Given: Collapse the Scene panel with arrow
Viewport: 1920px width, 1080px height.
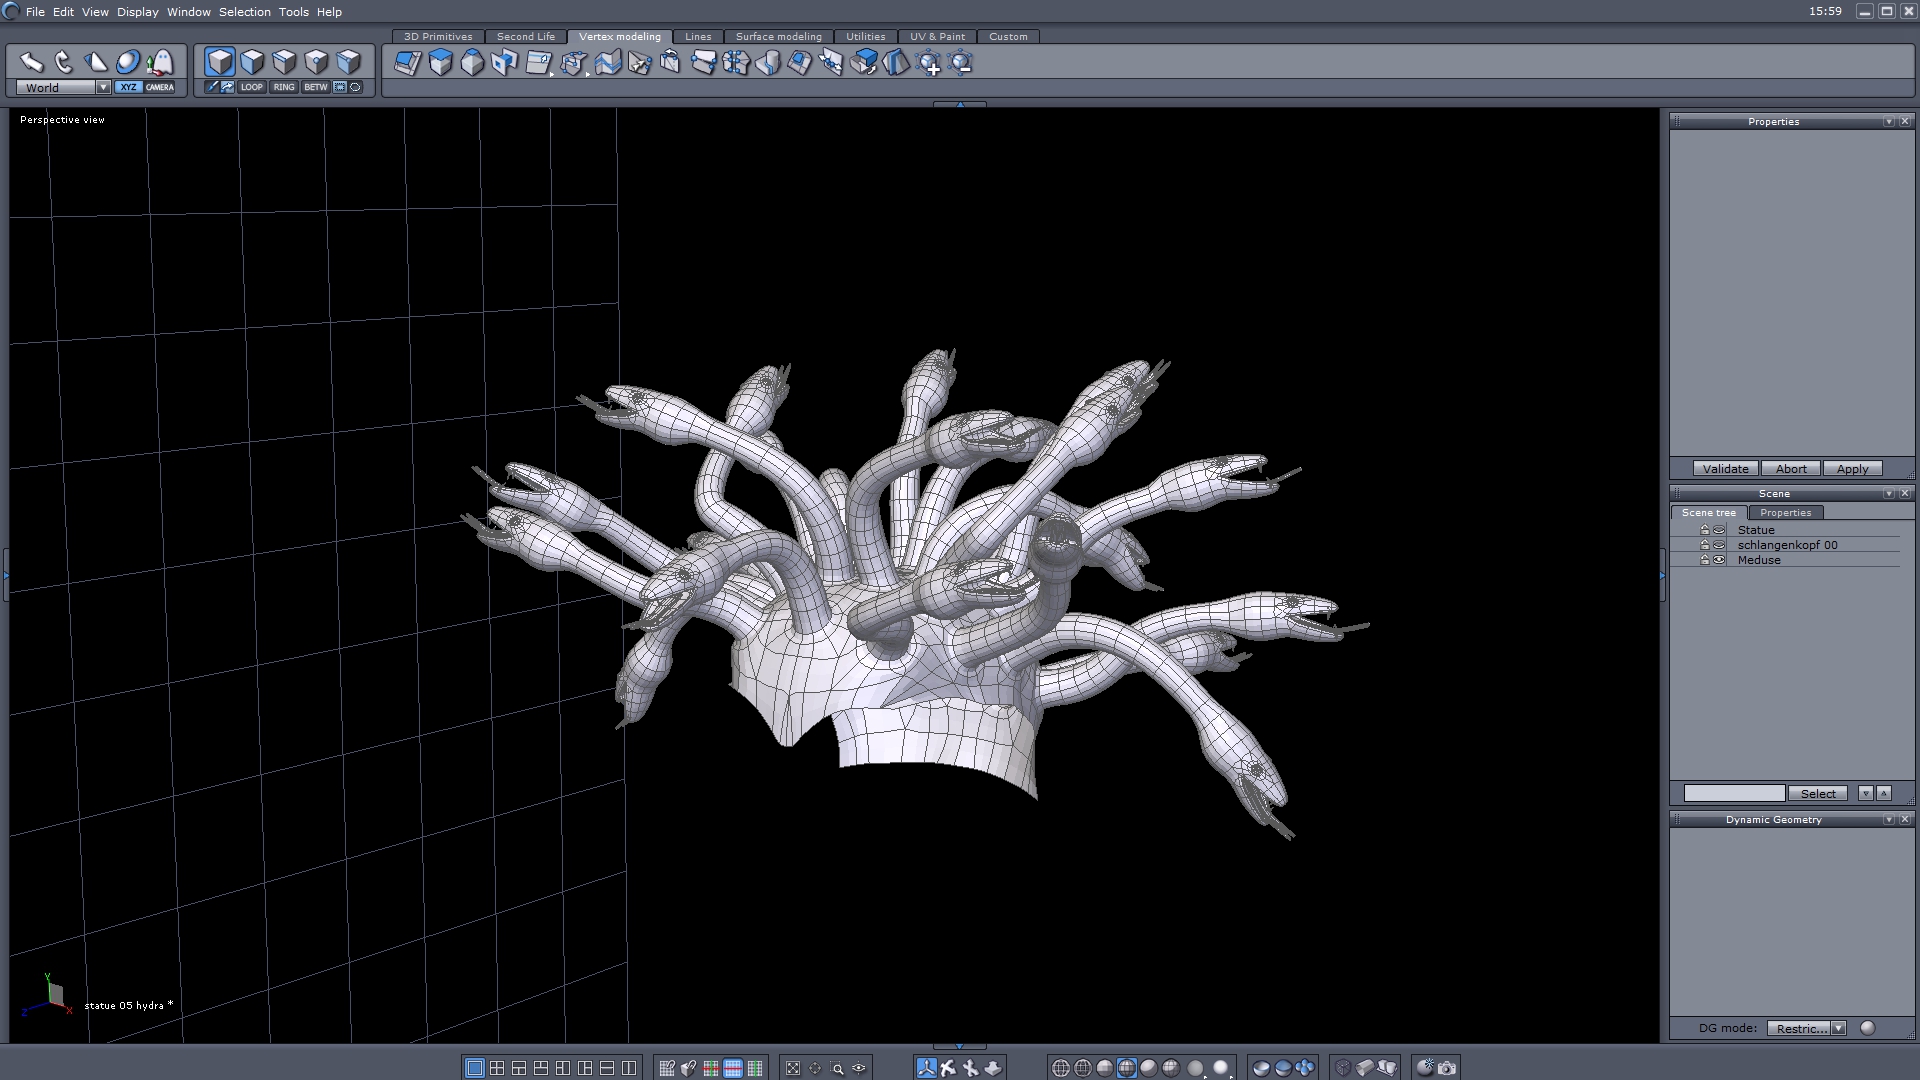Looking at the screenshot, I should [x=1889, y=494].
